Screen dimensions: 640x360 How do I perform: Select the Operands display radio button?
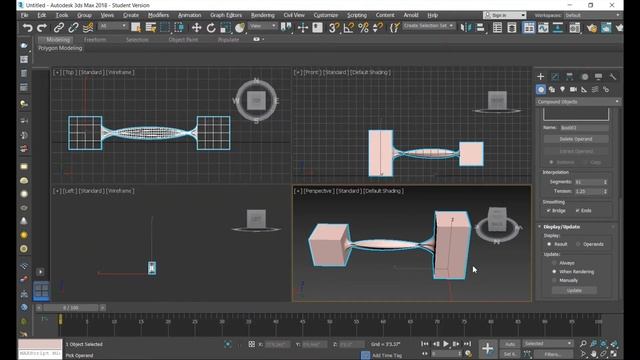[578, 244]
